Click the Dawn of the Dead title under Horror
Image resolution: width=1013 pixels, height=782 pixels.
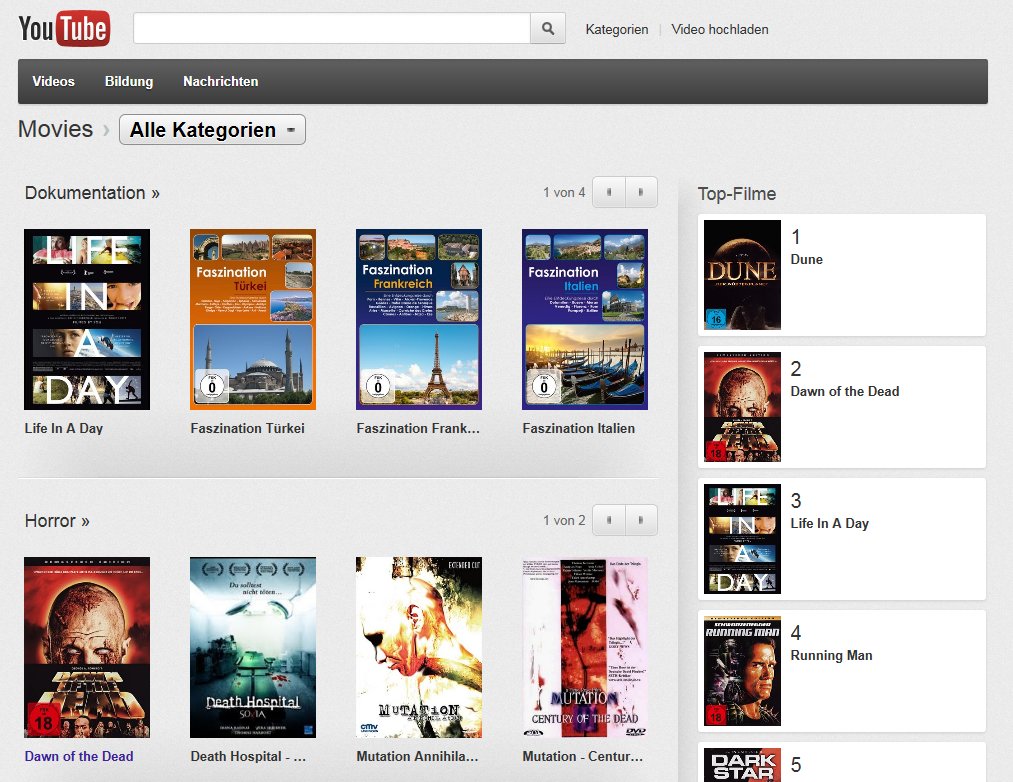point(79,756)
